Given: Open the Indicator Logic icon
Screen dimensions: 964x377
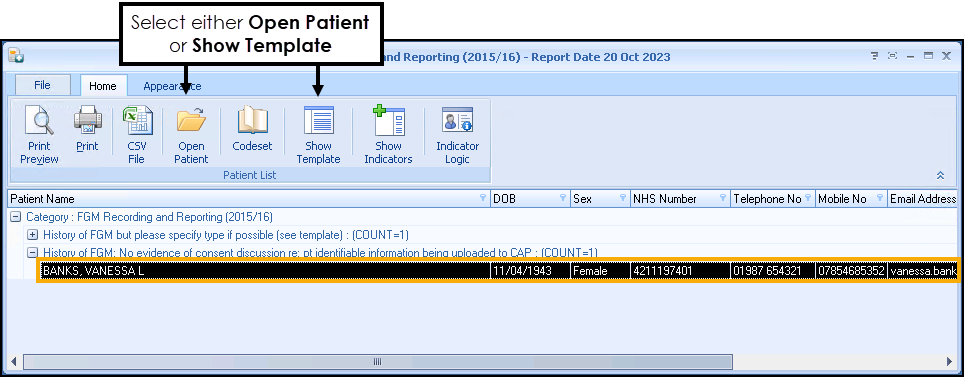Looking at the screenshot, I should click(x=457, y=121).
